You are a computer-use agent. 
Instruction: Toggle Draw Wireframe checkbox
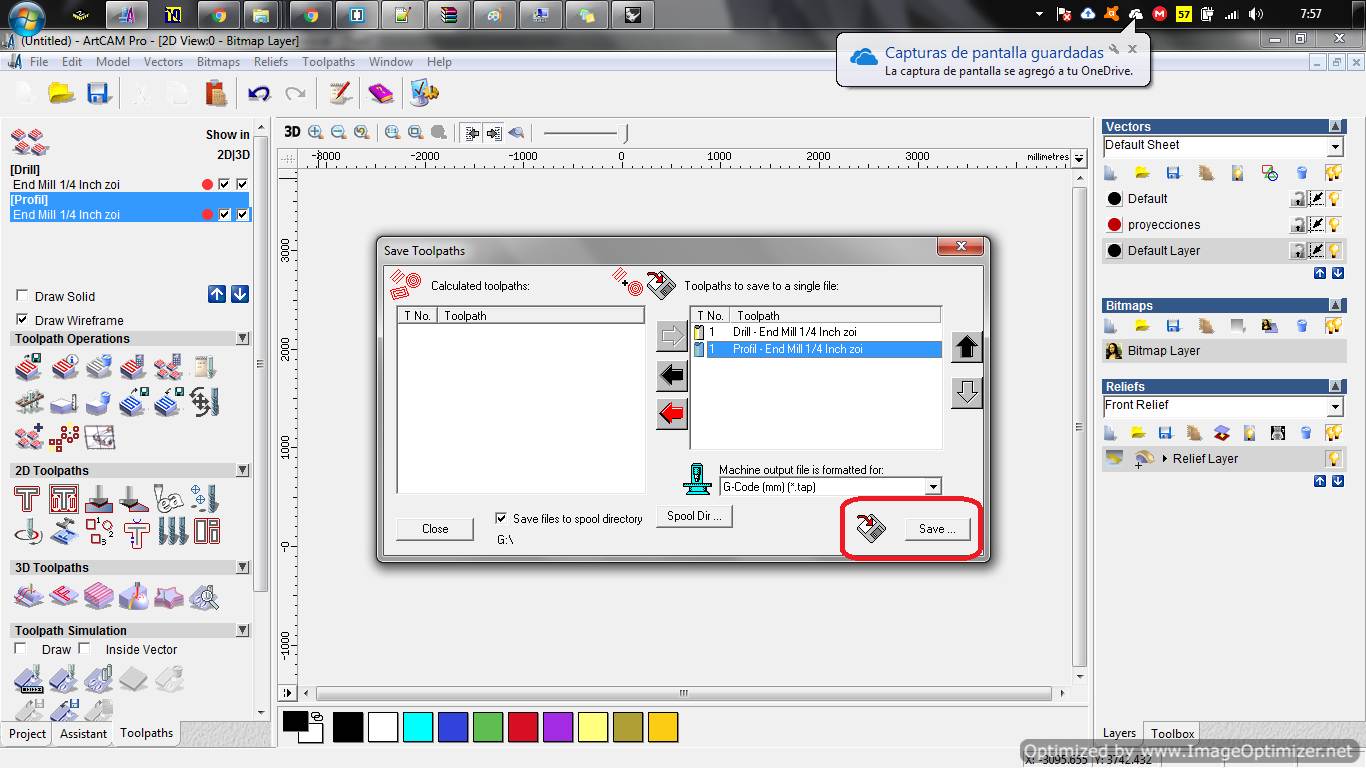point(22,320)
